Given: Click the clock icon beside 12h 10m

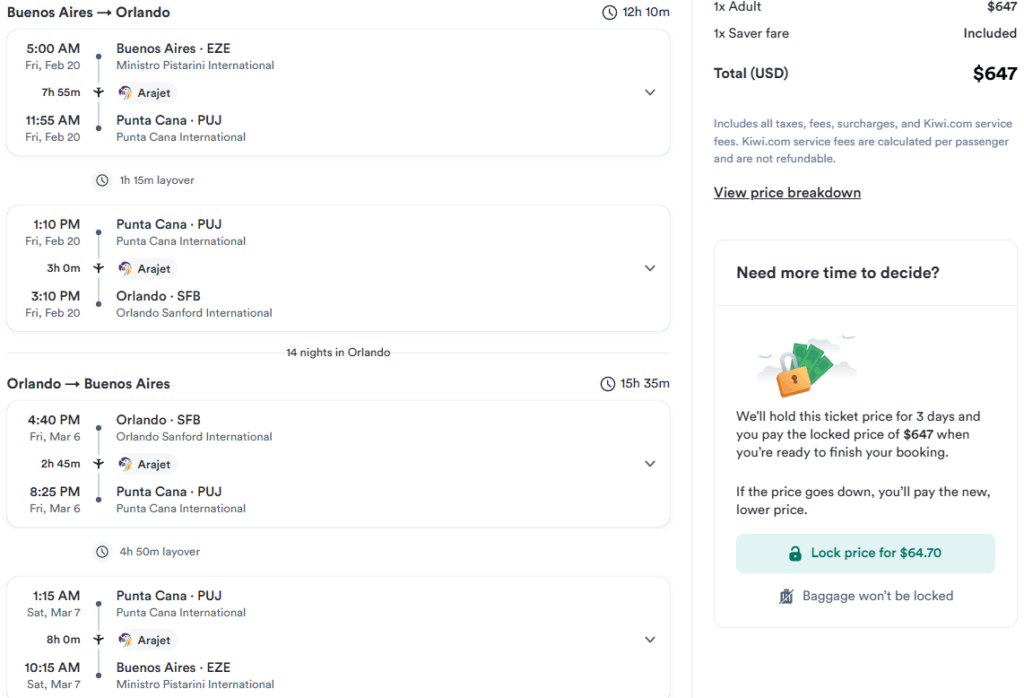Looking at the screenshot, I should (609, 13).
